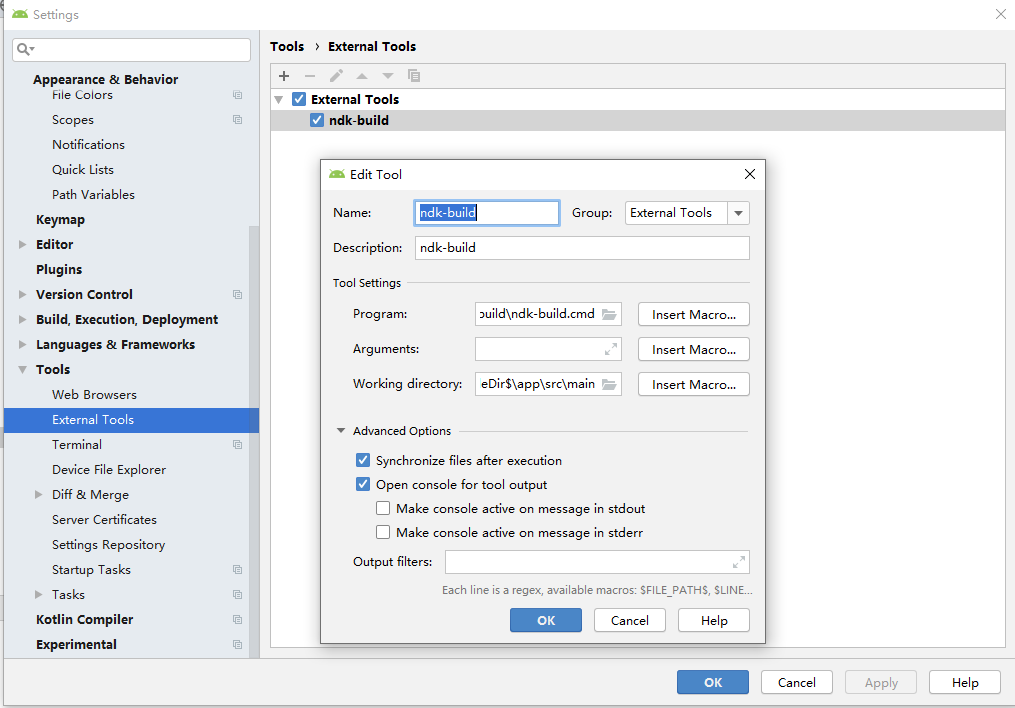This screenshot has height=708, width=1015.
Task: Expand the Tasks settings node
Action: coord(38,595)
